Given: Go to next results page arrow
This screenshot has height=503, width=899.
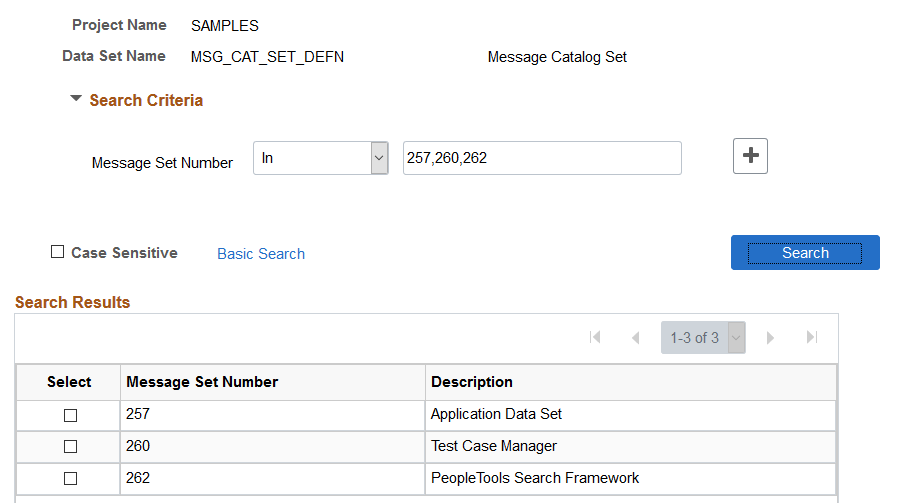Looking at the screenshot, I should 770,338.
